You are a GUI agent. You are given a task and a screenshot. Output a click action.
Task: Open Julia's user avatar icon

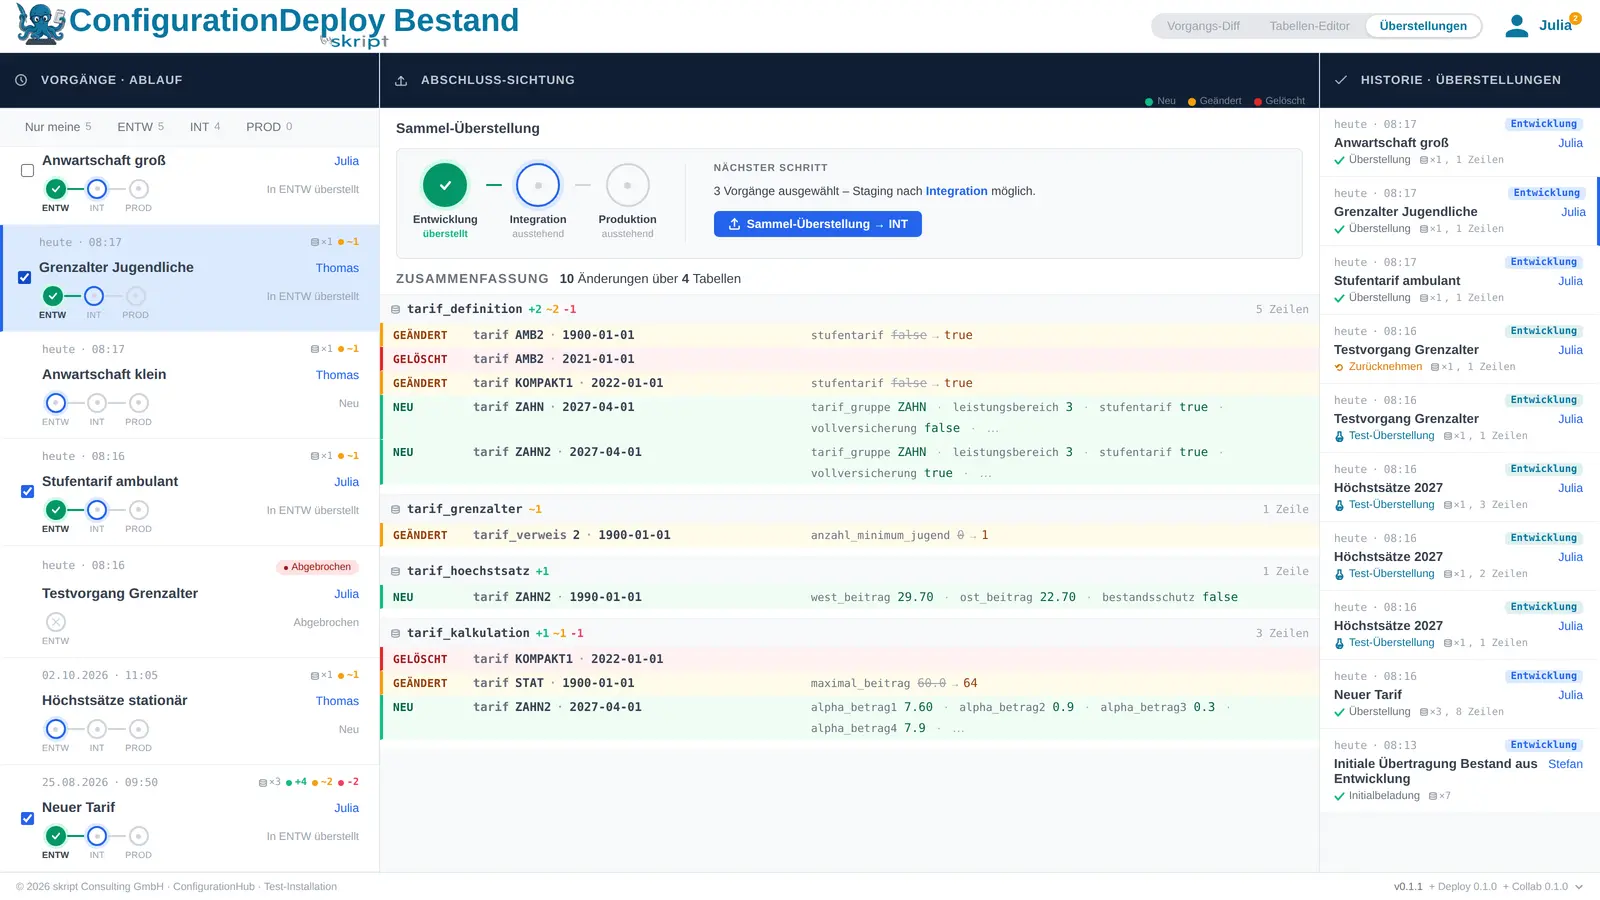point(1516,26)
